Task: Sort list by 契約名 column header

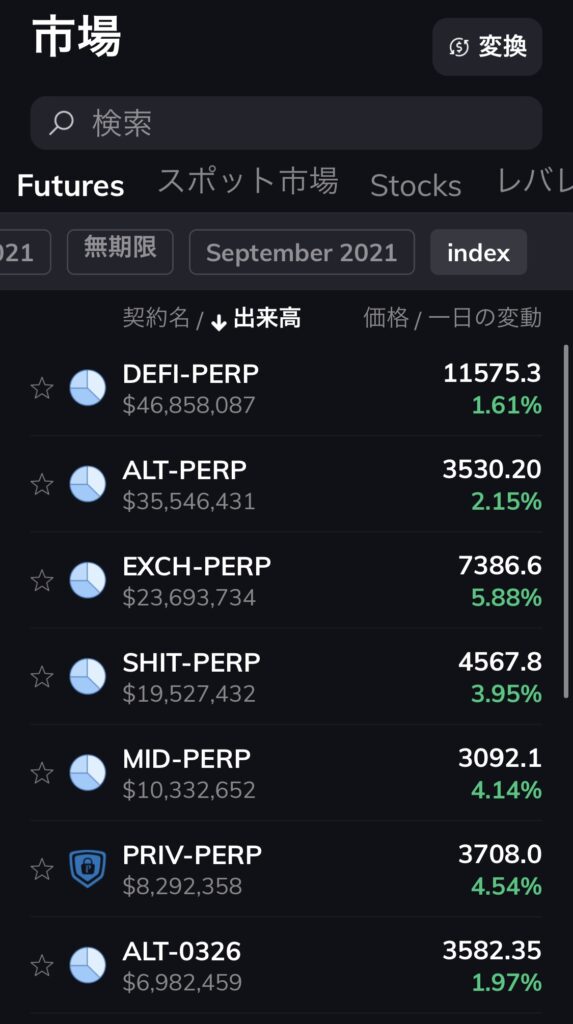Action: click(x=156, y=319)
